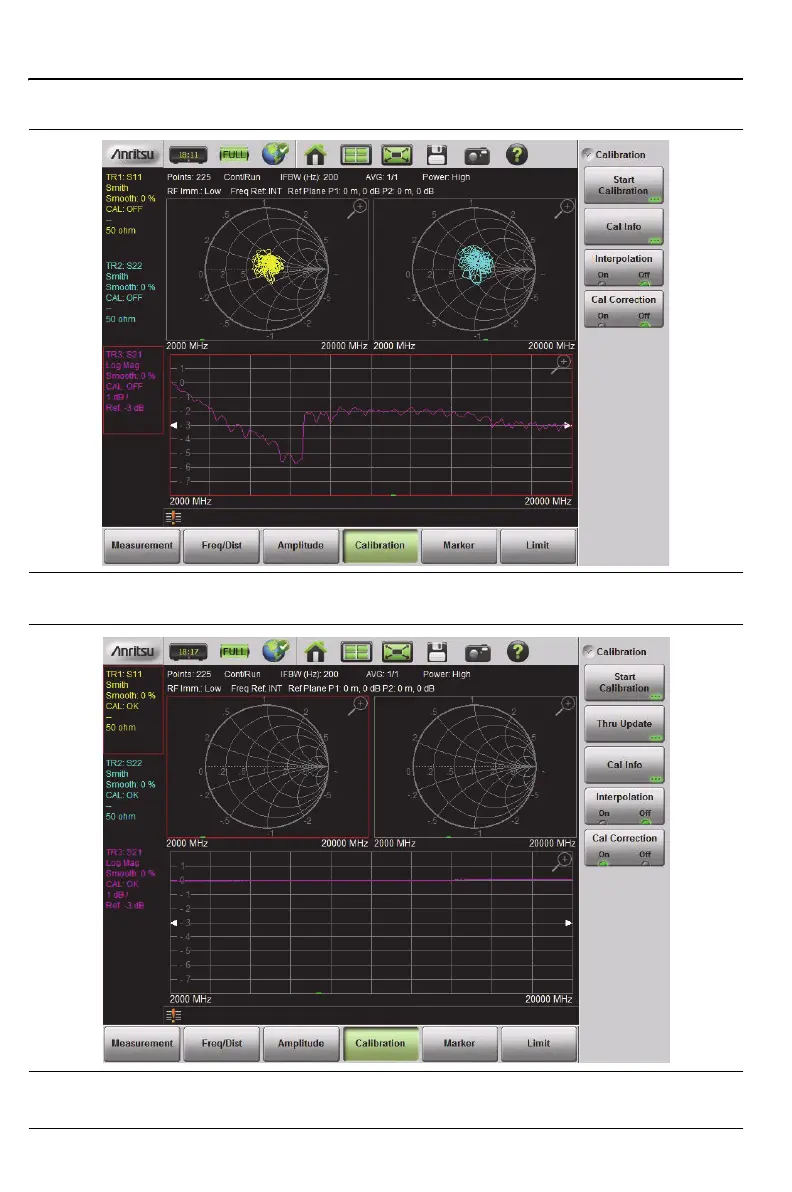
Task: Click Anritsu logo in the 18:11 screen
Action: point(134,154)
